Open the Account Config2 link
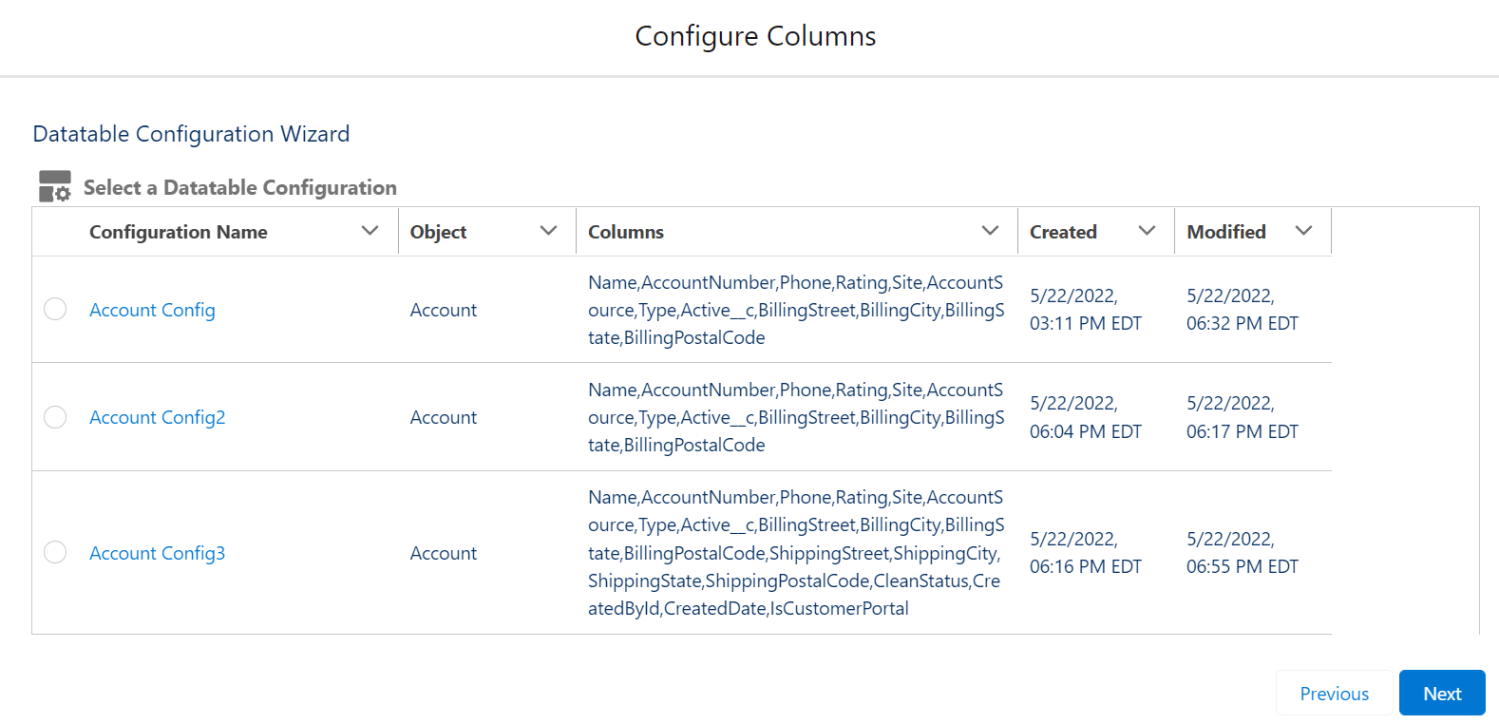 (x=157, y=417)
